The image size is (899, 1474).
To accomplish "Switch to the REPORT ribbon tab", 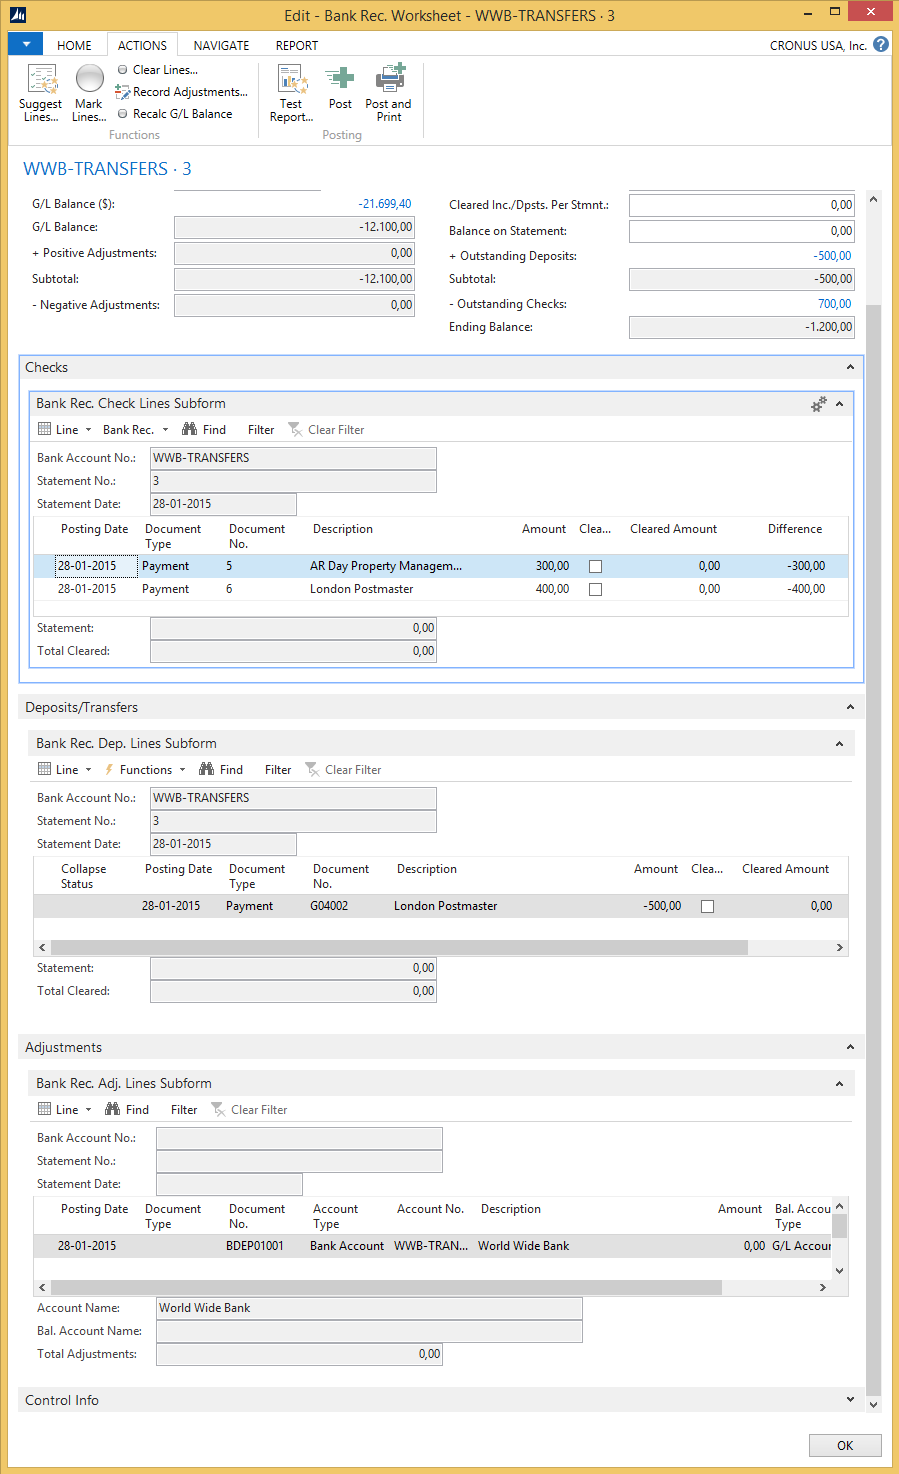I will 297,46.
